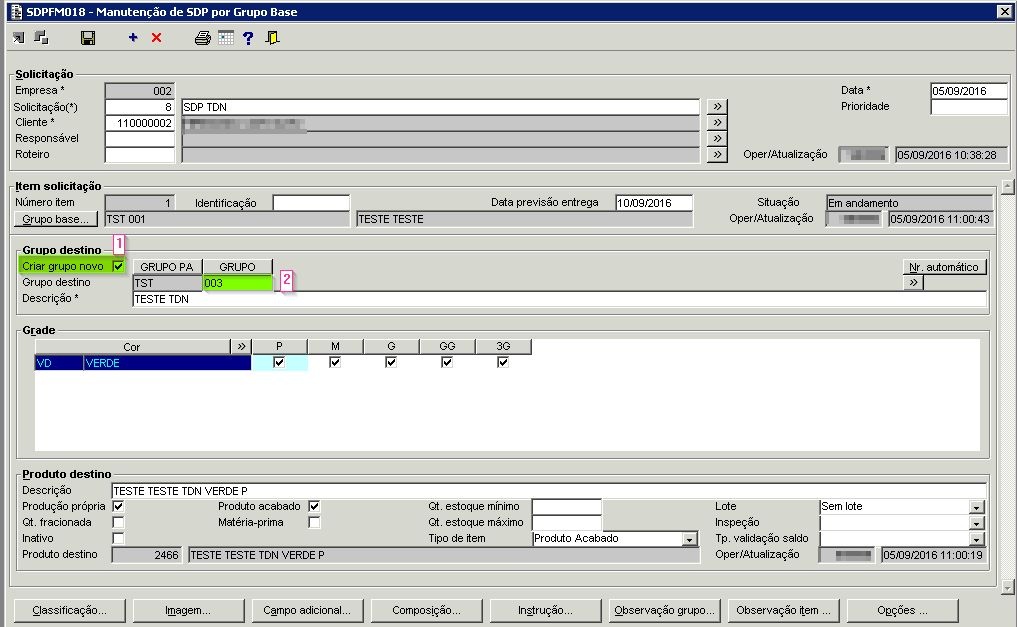Image resolution: width=1017 pixels, height=627 pixels.
Task: Uncheck size G for VERDE
Action: click(x=390, y=362)
